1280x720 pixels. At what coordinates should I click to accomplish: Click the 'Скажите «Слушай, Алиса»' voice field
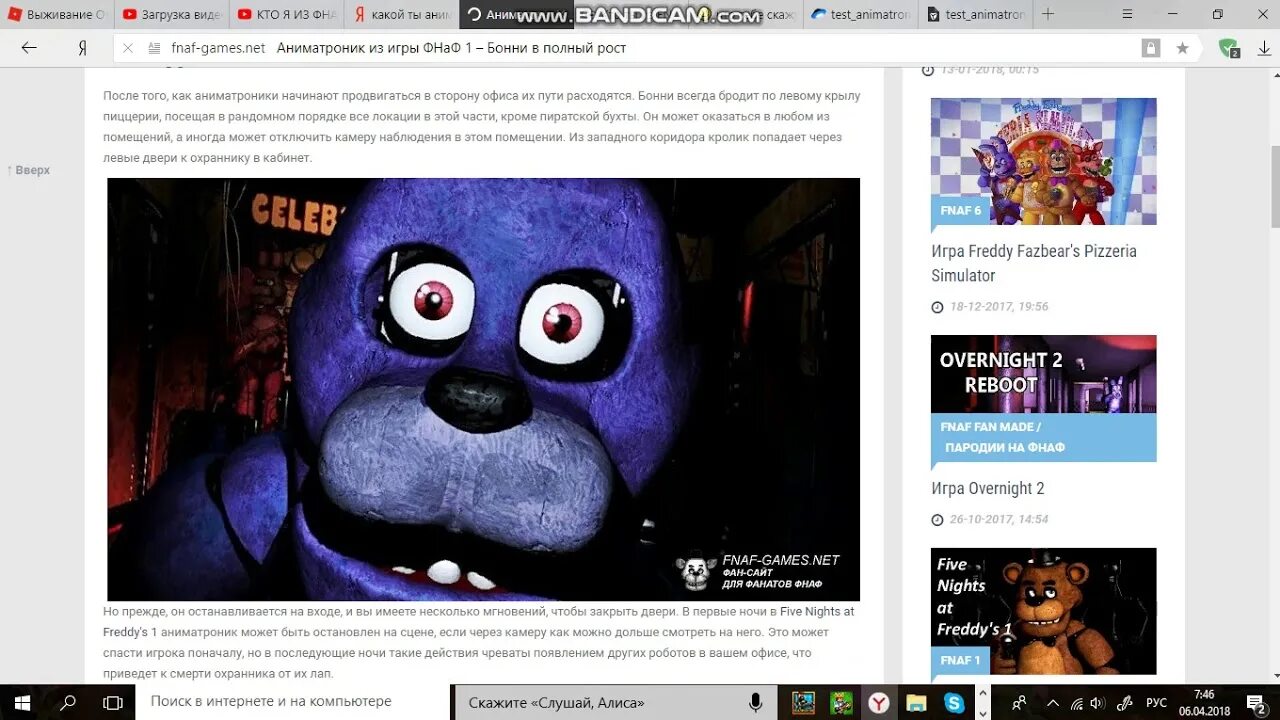coord(615,703)
